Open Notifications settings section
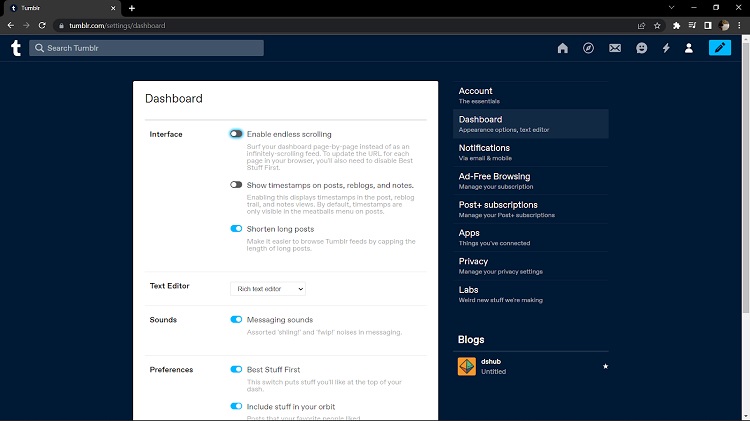Screen dimensions: 750x421 tap(530, 152)
